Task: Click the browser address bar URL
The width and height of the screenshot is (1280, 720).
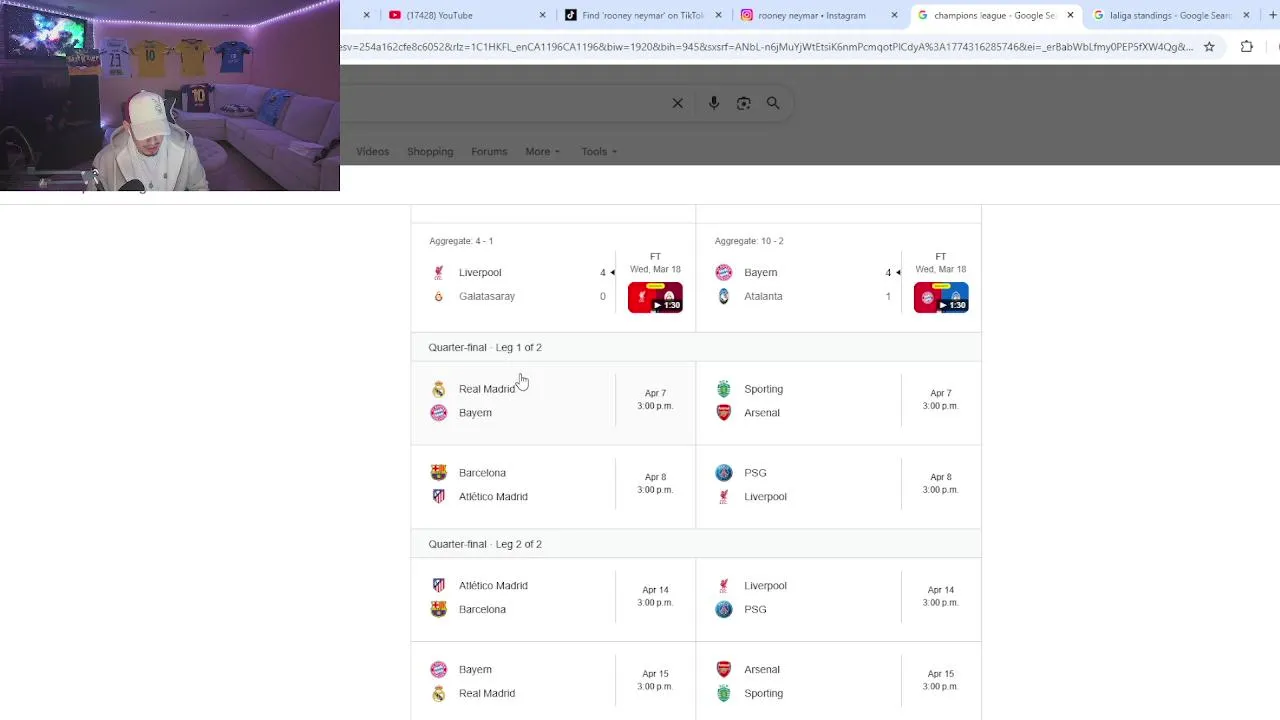Action: (x=766, y=46)
